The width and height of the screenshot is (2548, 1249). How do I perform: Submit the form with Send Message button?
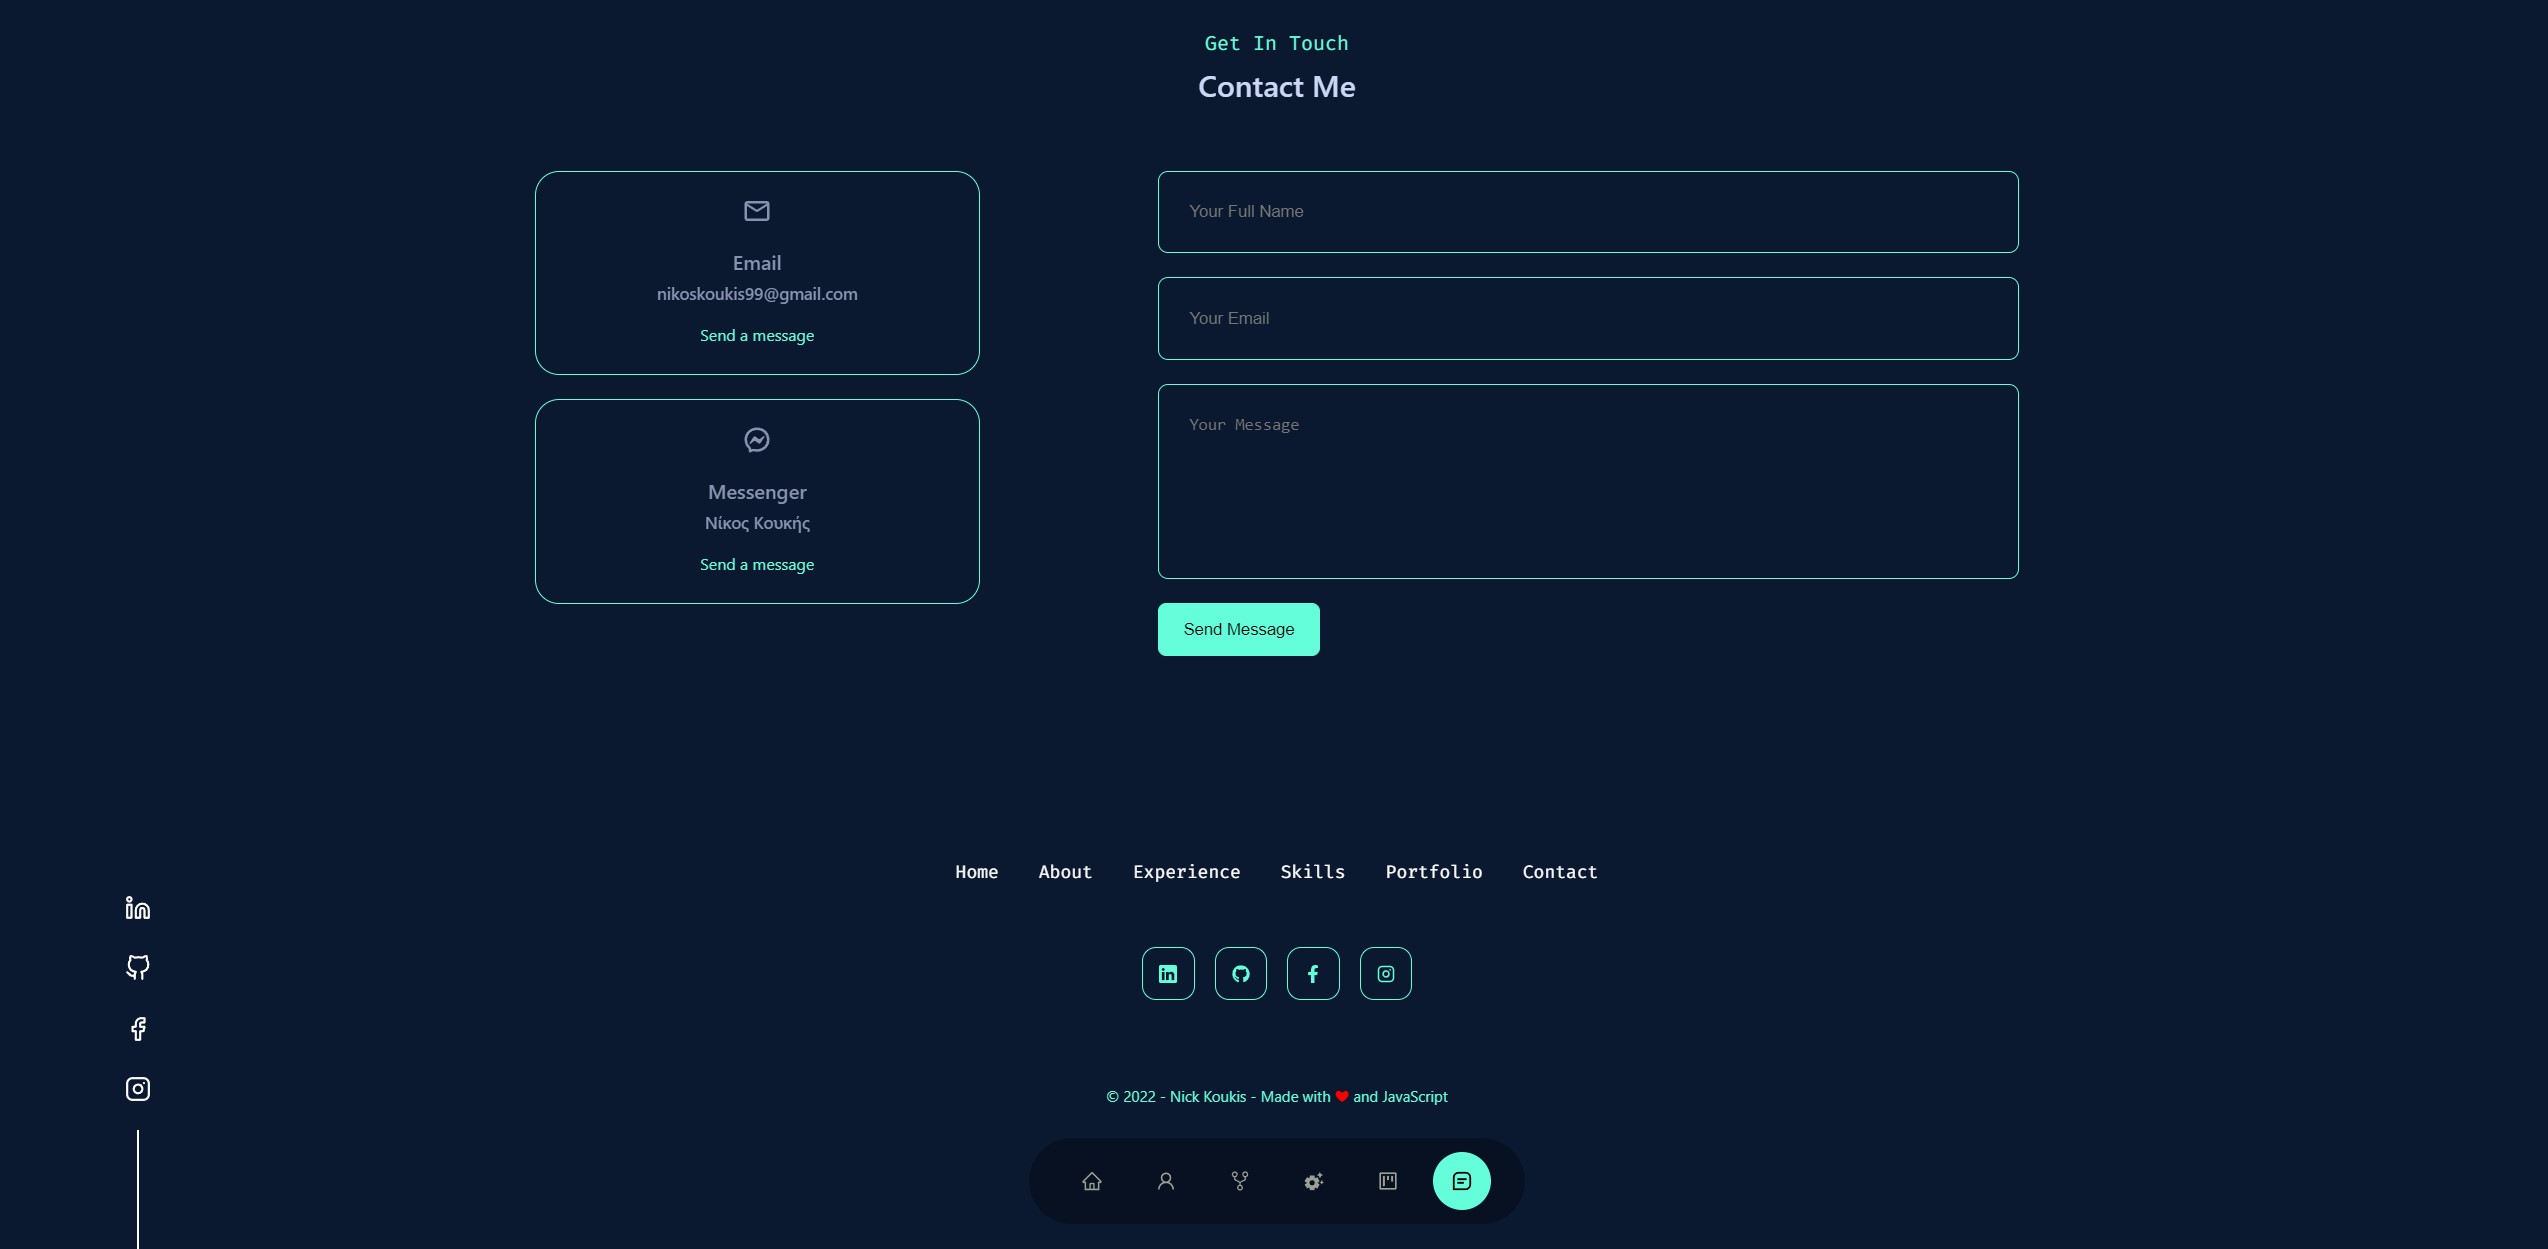tap(1239, 629)
